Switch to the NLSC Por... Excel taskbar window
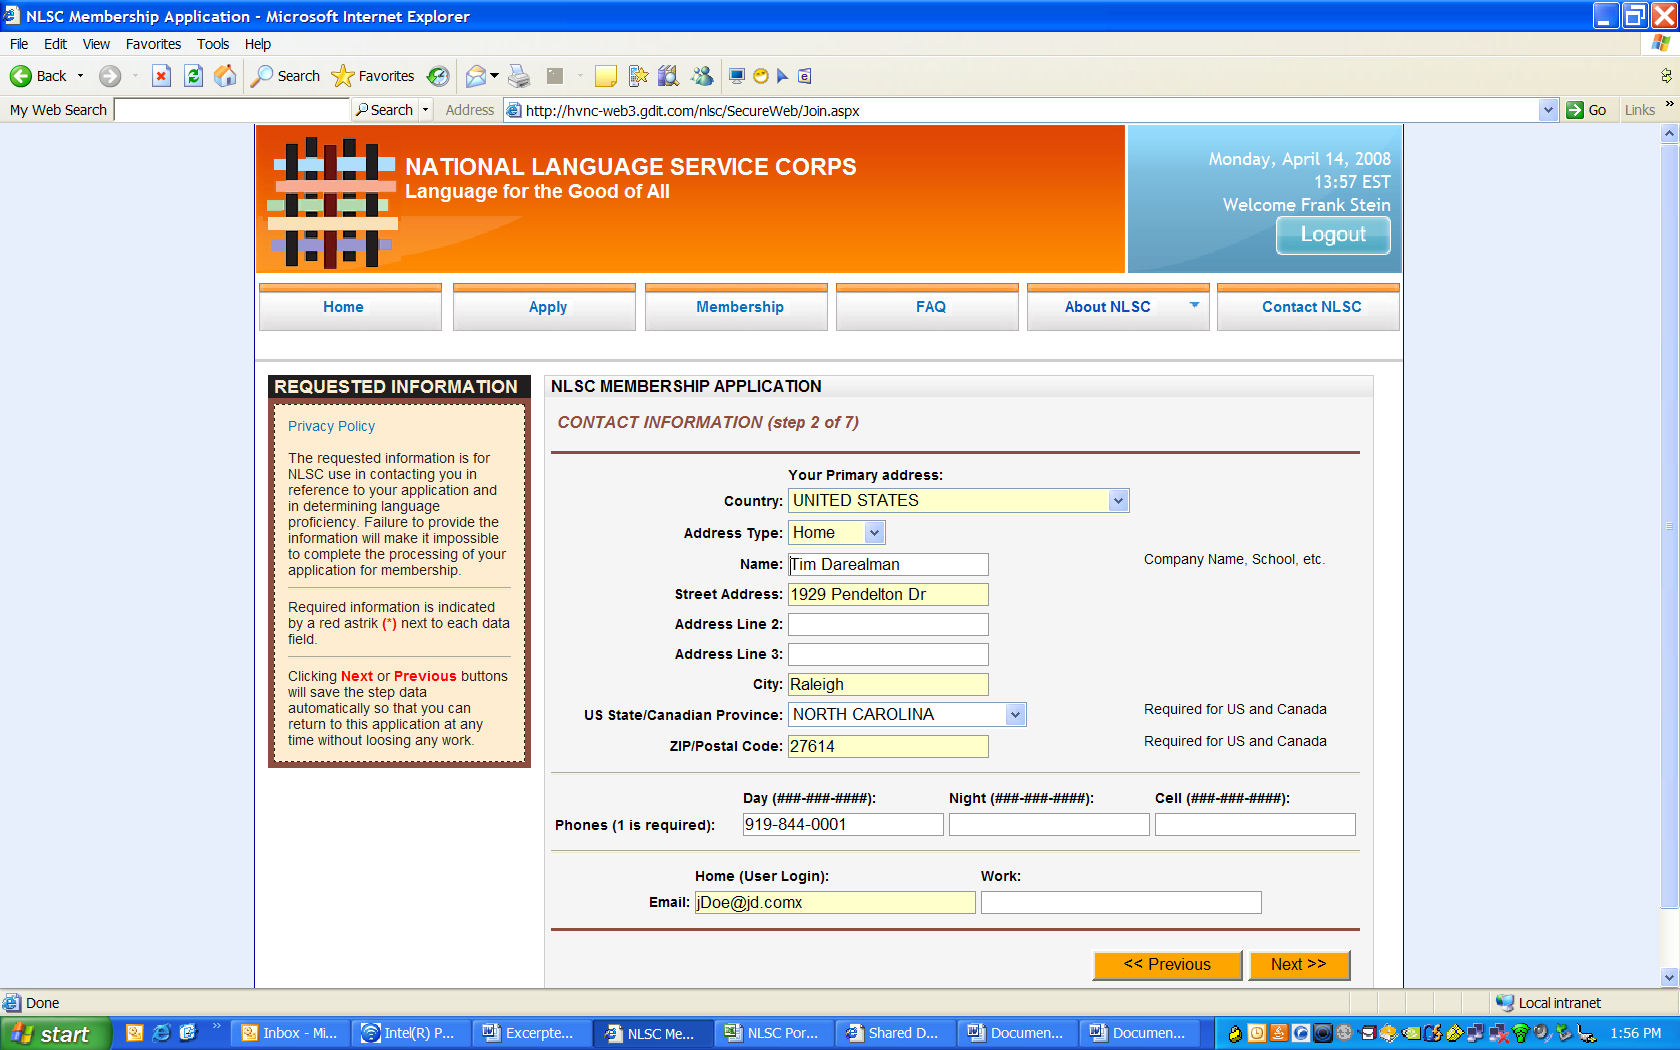This screenshot has height=1050, width=1680. (773, 1034)
